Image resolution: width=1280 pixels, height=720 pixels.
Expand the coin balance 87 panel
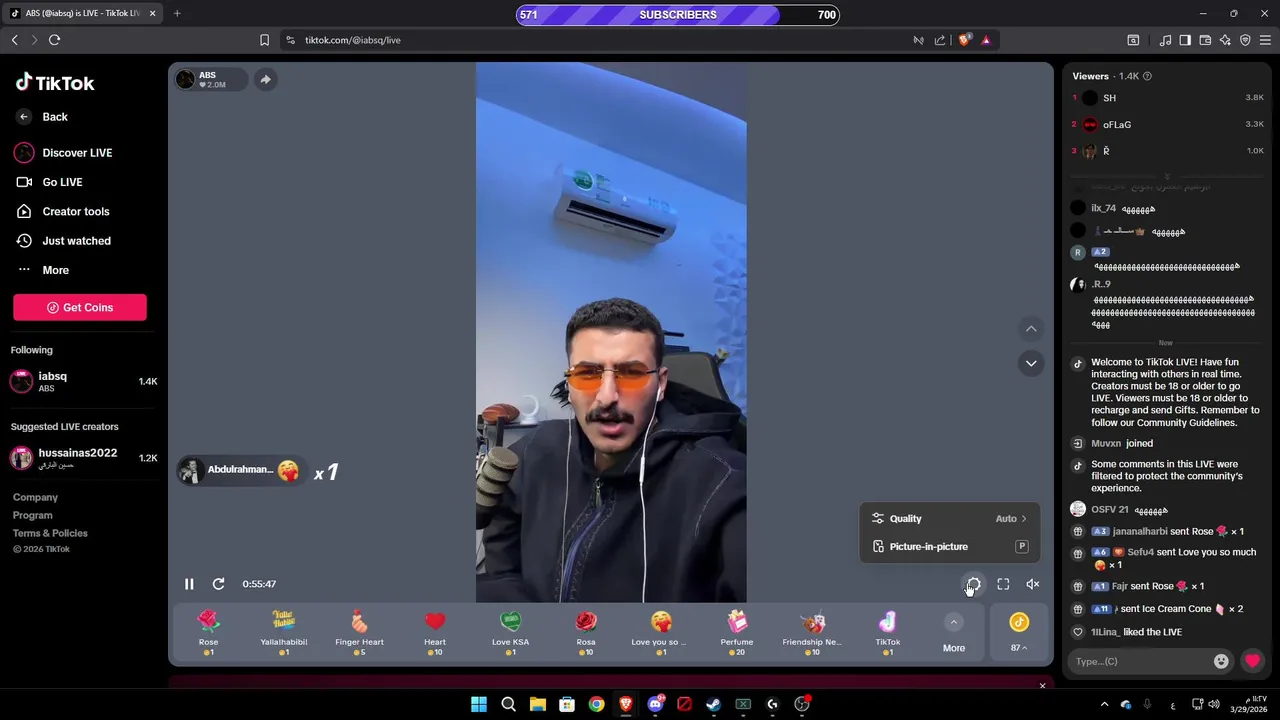coord(1019,633)
